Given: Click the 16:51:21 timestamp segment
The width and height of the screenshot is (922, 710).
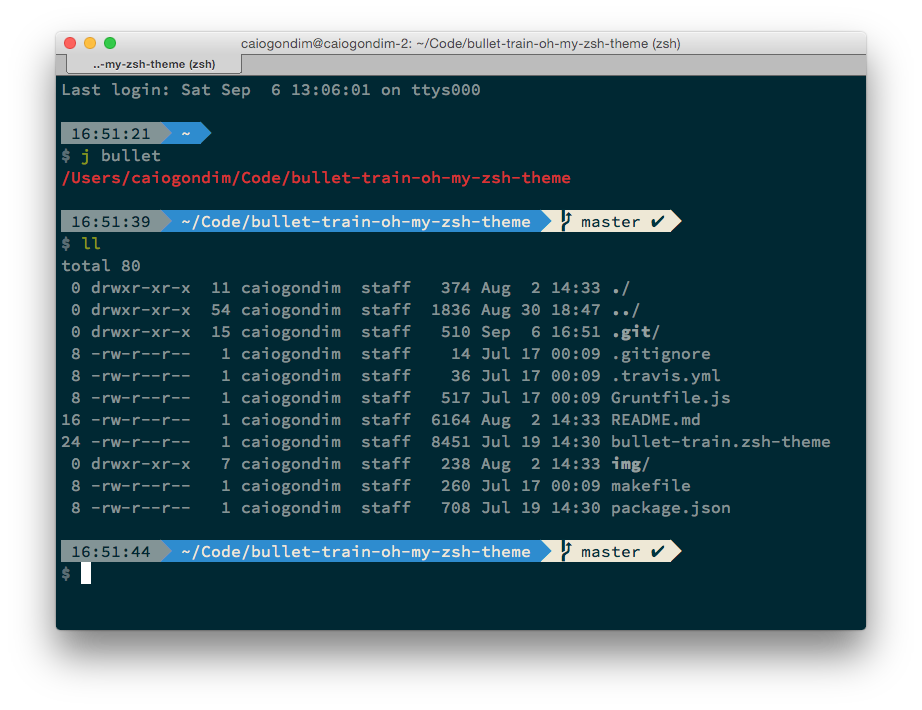Looking at the screenshot, I should (110, 133).
